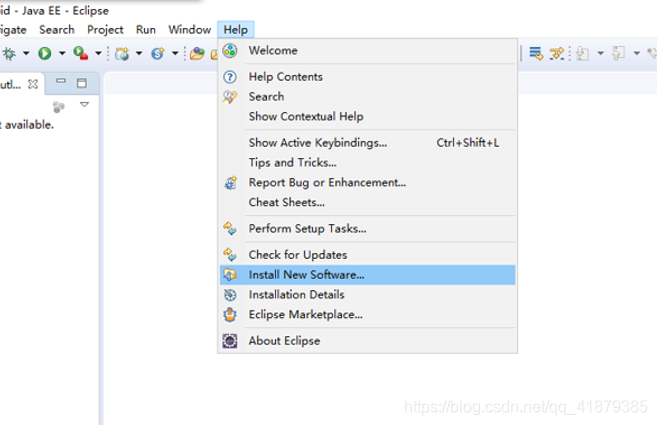Screen dimensions: 657x425
Task: Expand the dropdown beside the globe wizard icon
Action: (139, 53)
